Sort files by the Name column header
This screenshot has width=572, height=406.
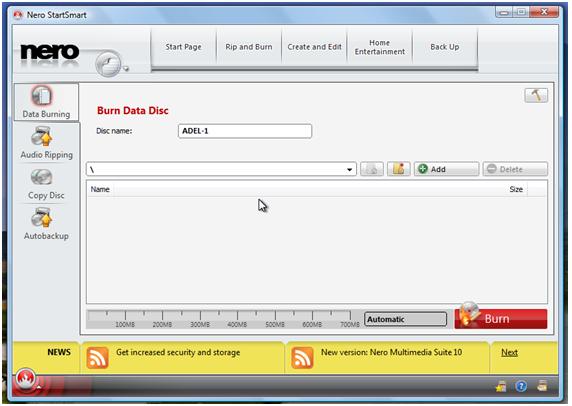click(100, 189)
